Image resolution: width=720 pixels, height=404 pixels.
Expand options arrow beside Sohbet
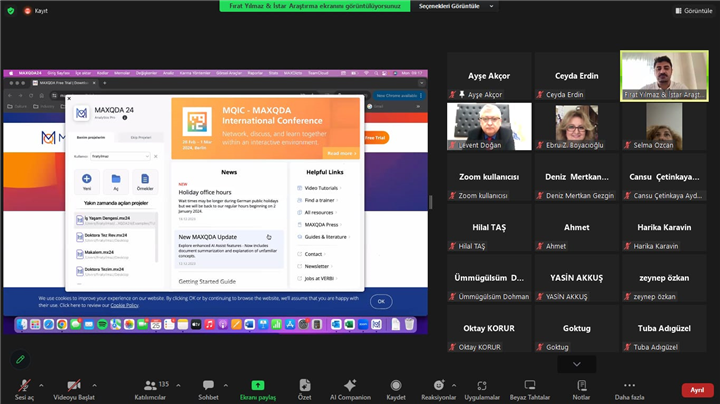click(x=225, y=385)
